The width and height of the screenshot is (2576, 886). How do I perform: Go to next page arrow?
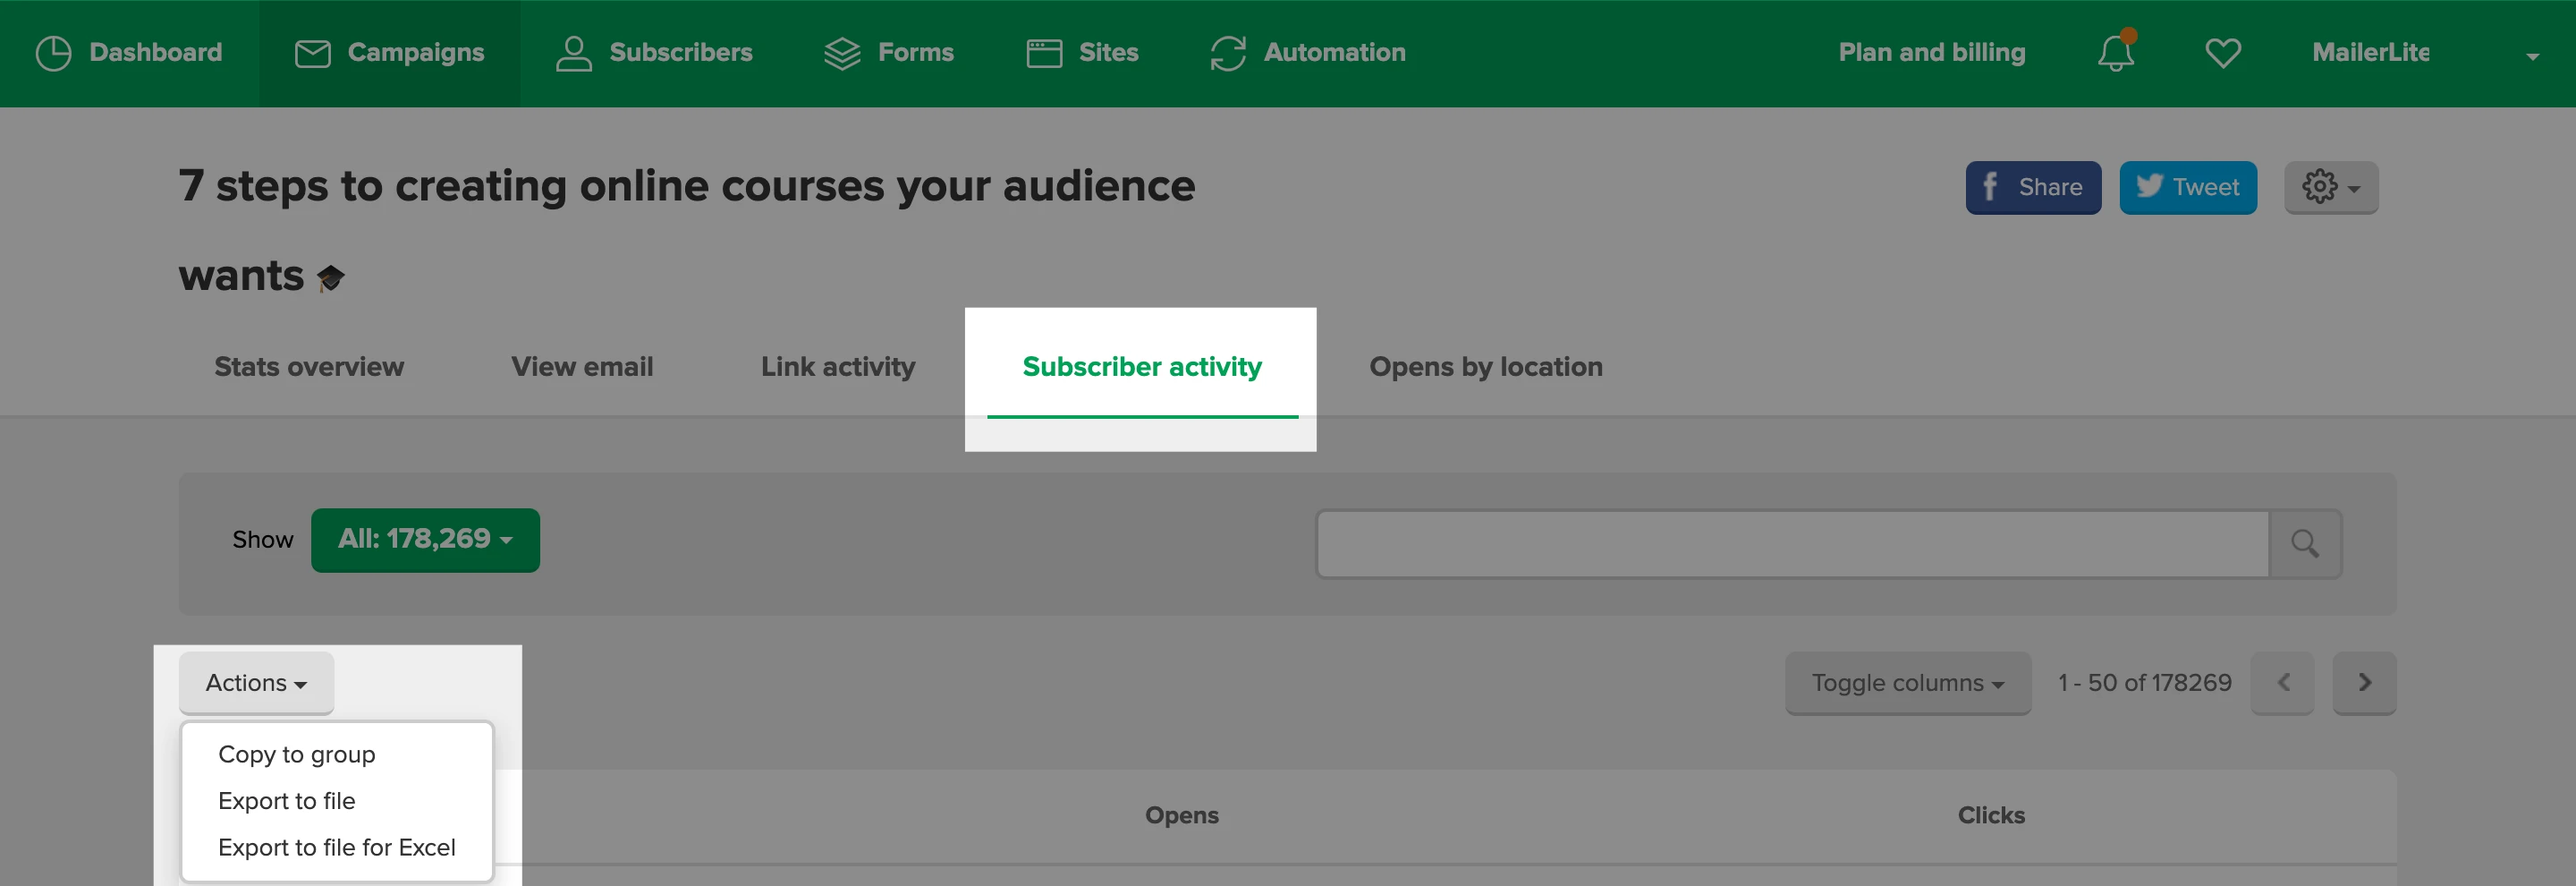2363,683
